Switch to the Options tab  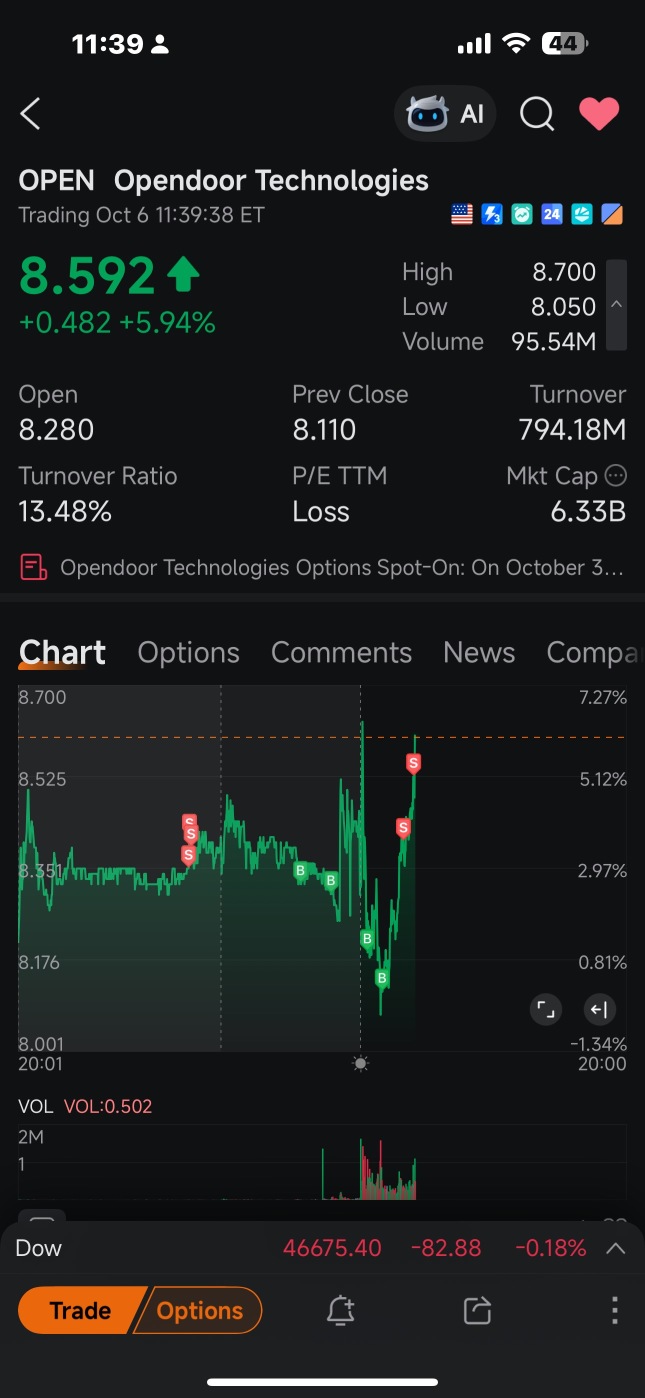pos(188,653)
